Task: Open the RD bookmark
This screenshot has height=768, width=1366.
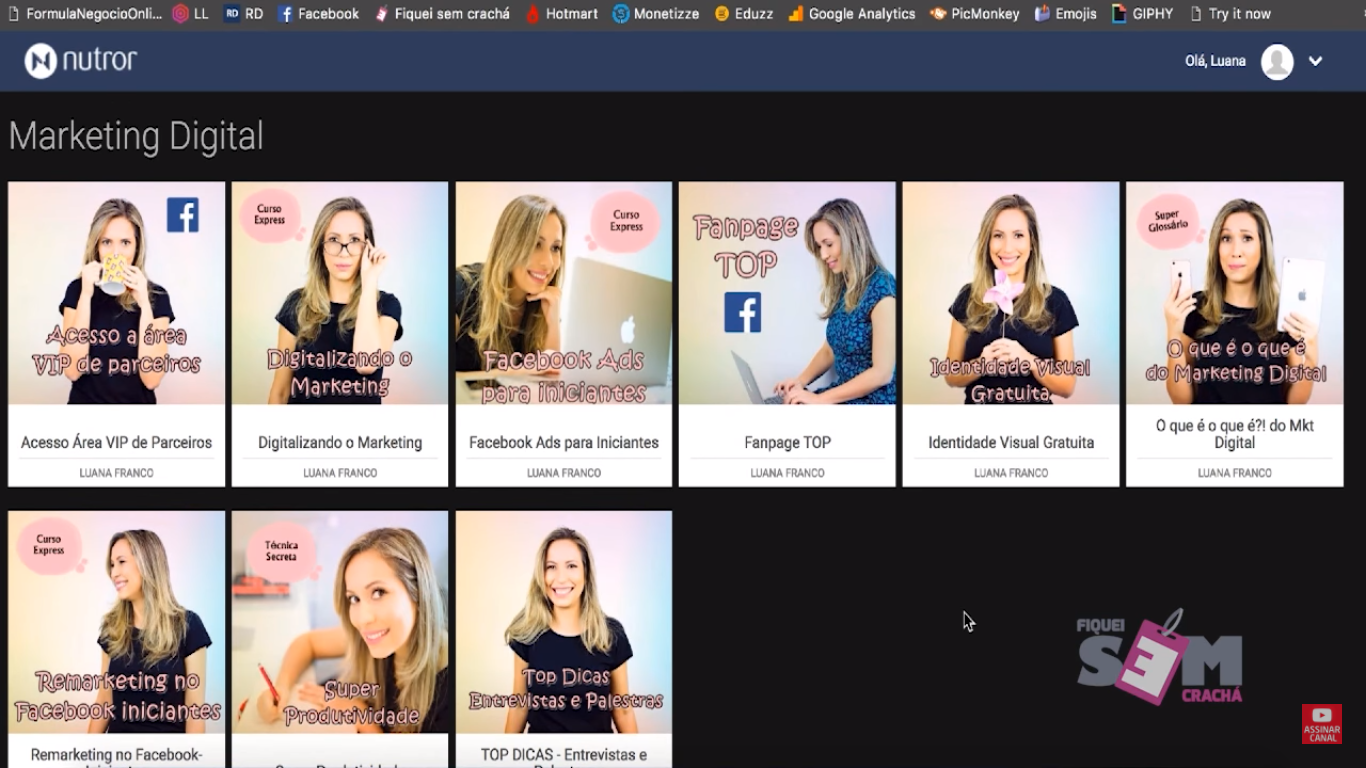Action: point(244,14)
